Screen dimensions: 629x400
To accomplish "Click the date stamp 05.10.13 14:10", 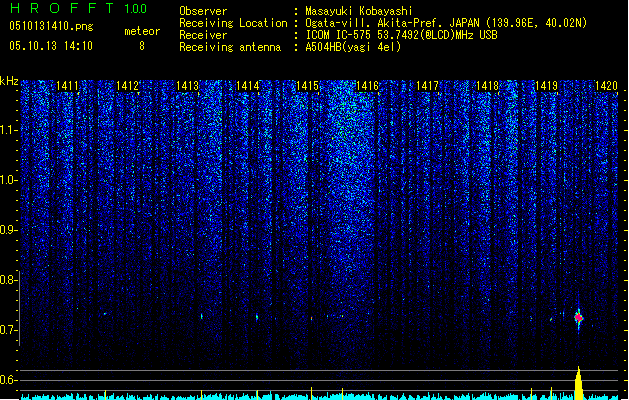I will [x=51, y=46].
